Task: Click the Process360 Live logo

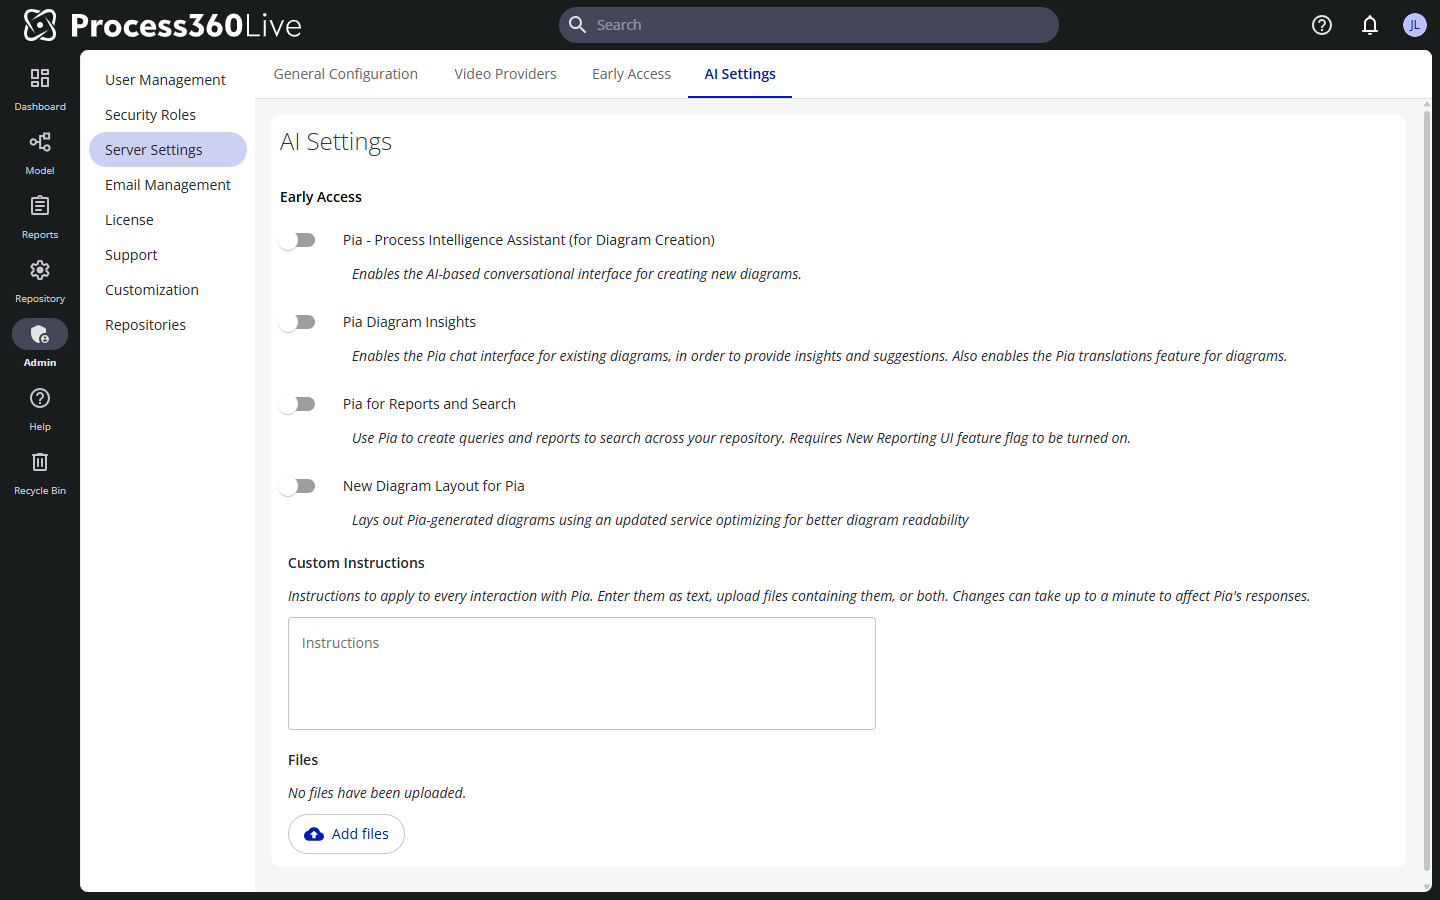Action: click(x=162, y=25)
